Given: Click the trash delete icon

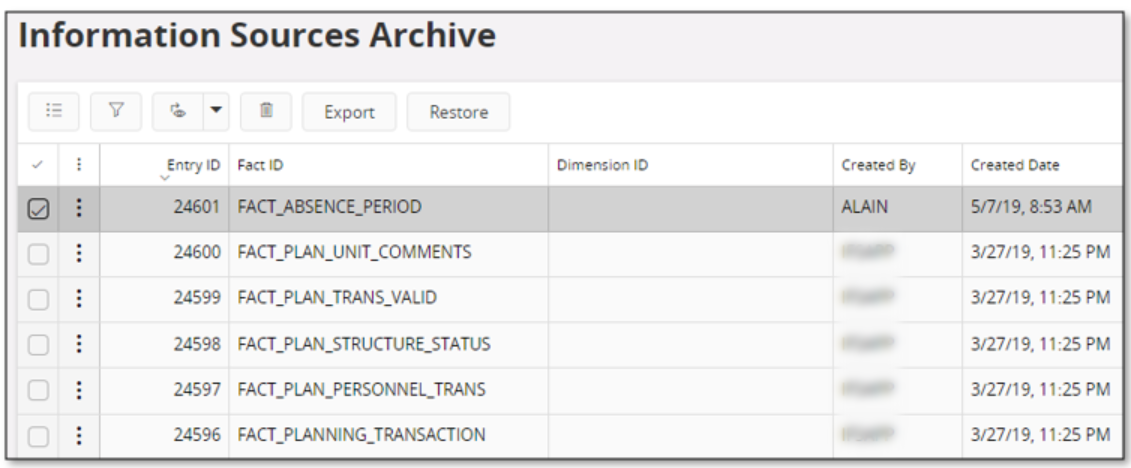Looking at the screenshot, I should 266,111.
